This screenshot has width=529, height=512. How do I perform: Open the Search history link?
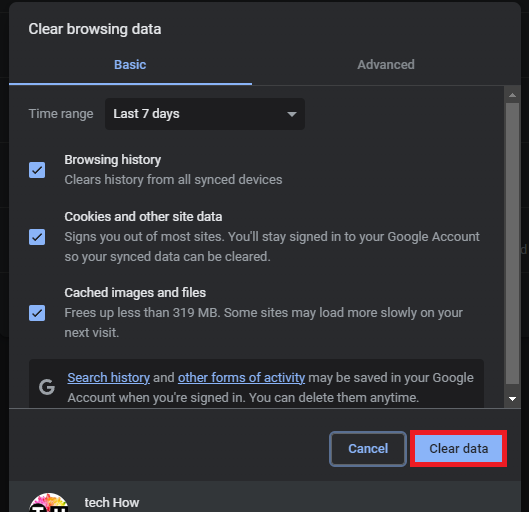coord(108,378)
